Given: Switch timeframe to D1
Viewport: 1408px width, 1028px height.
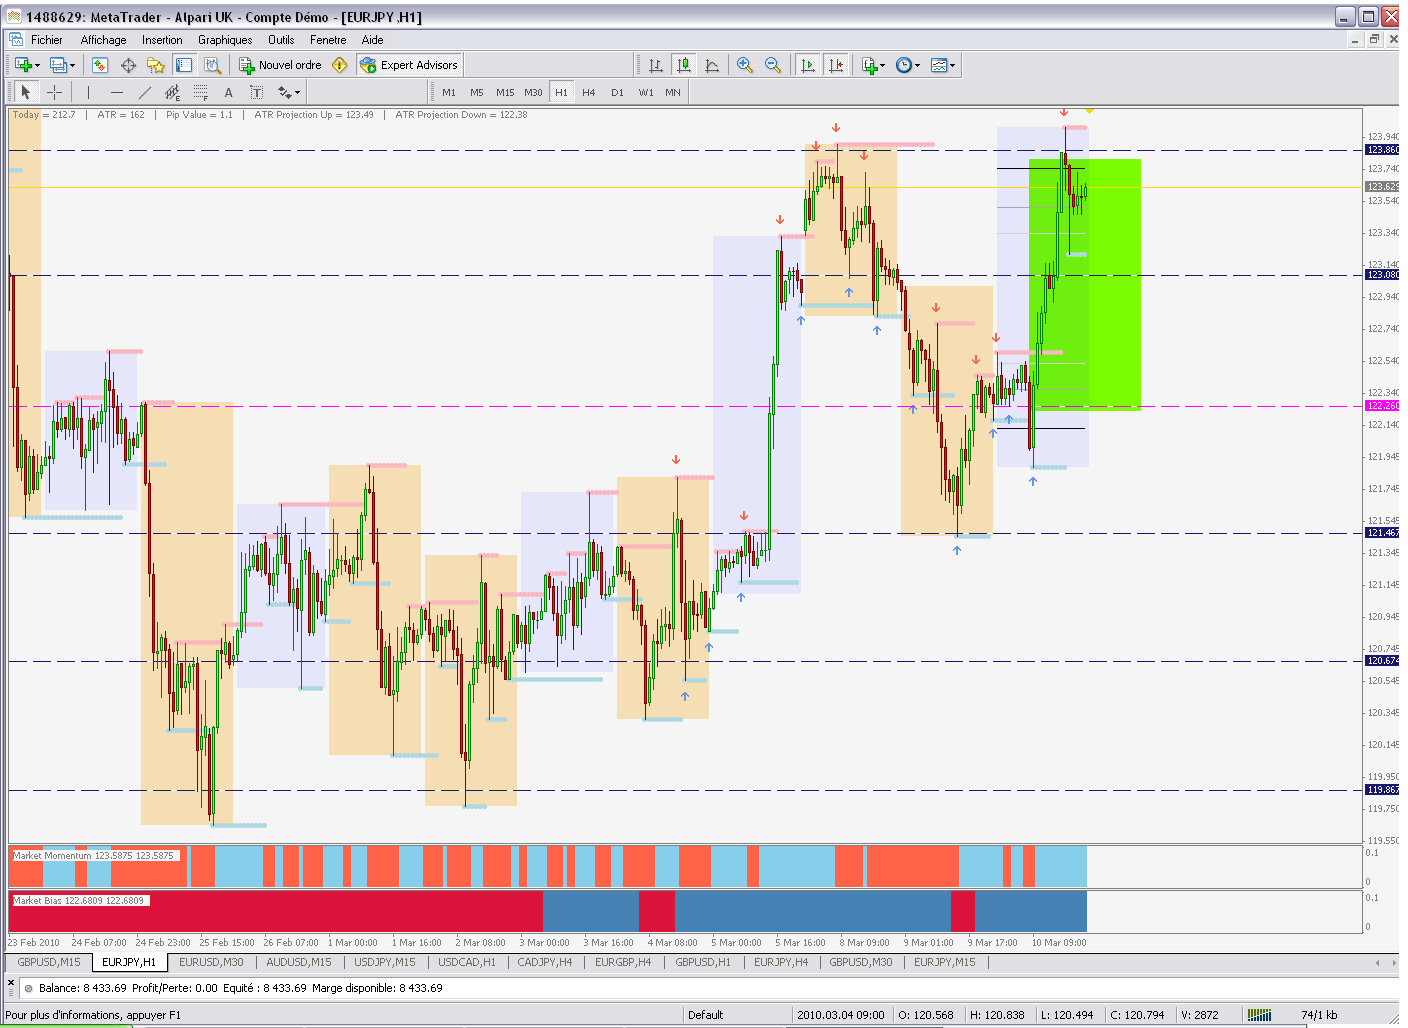Looking at the screenshot, I should 617,92.
